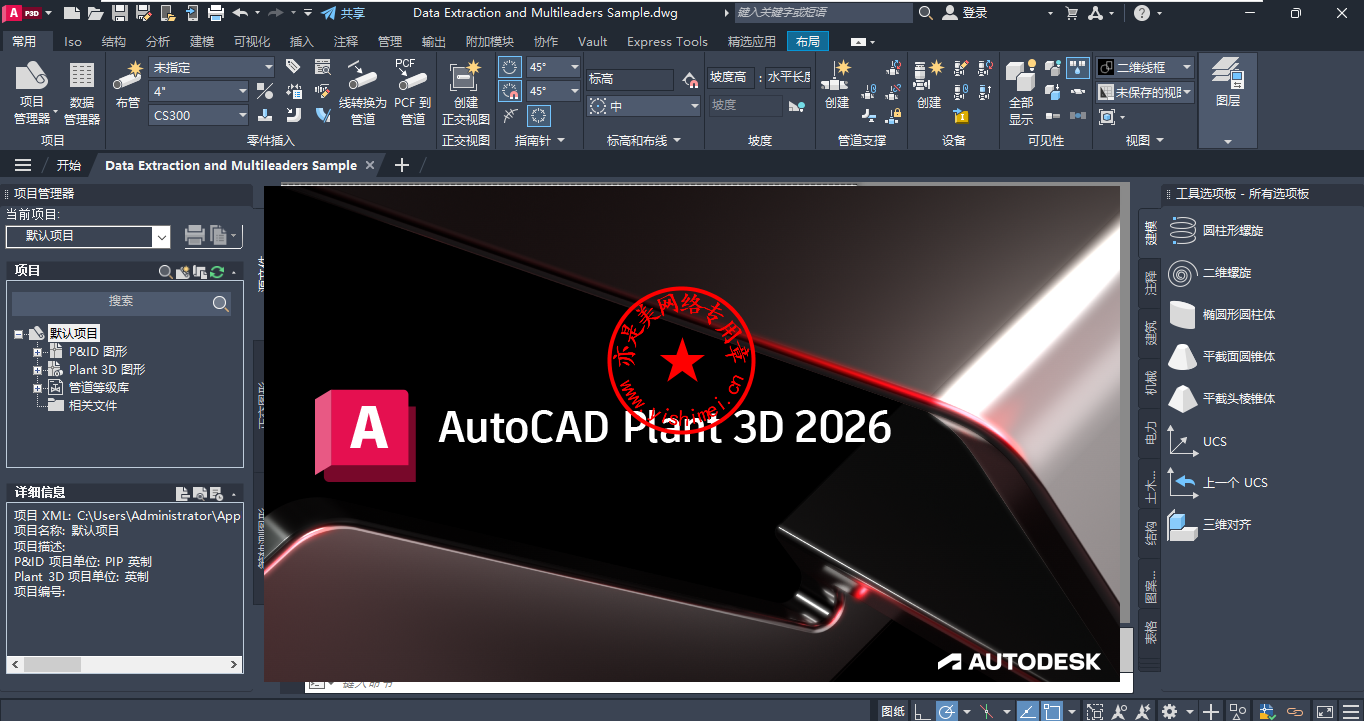Viewport: 1364px width, 721px height.
Task: Click the PCF 到管道 tool
Action: coord(412,91)
